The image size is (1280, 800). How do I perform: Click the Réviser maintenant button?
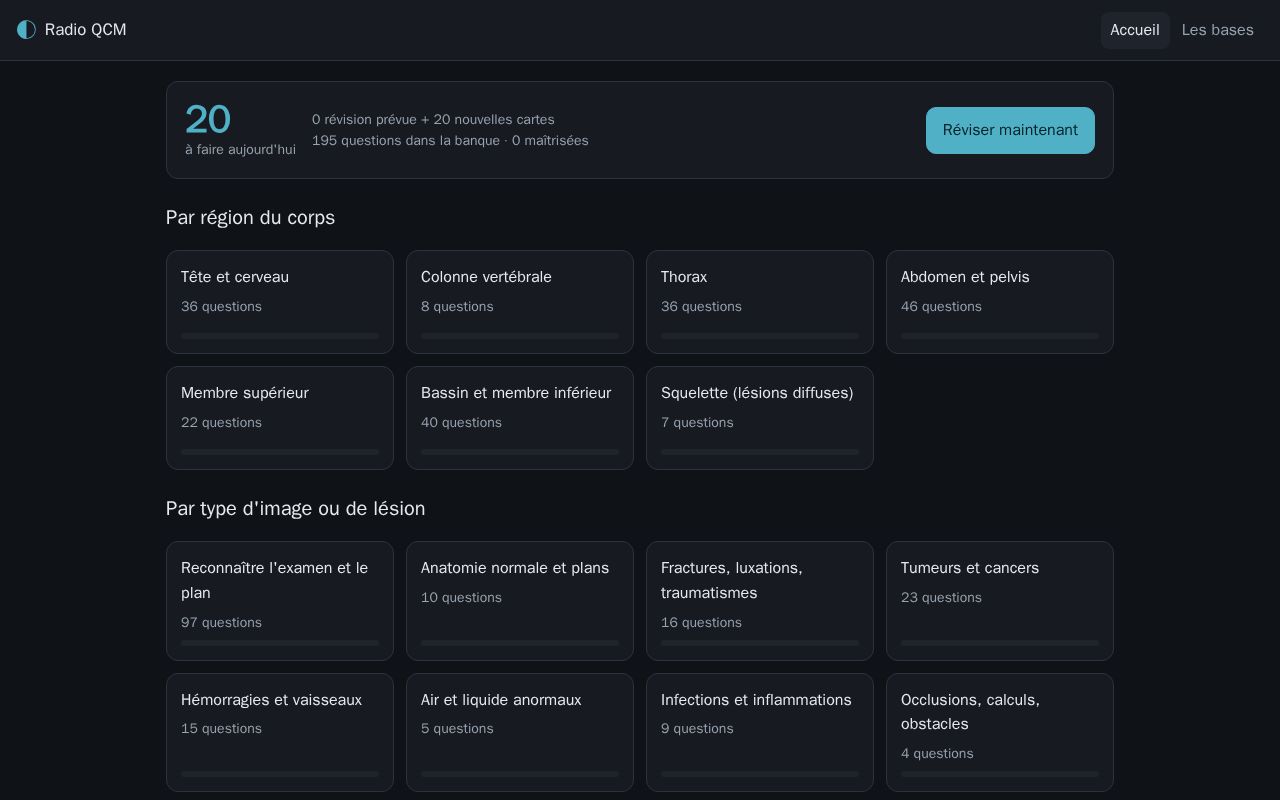(1010, 130)
